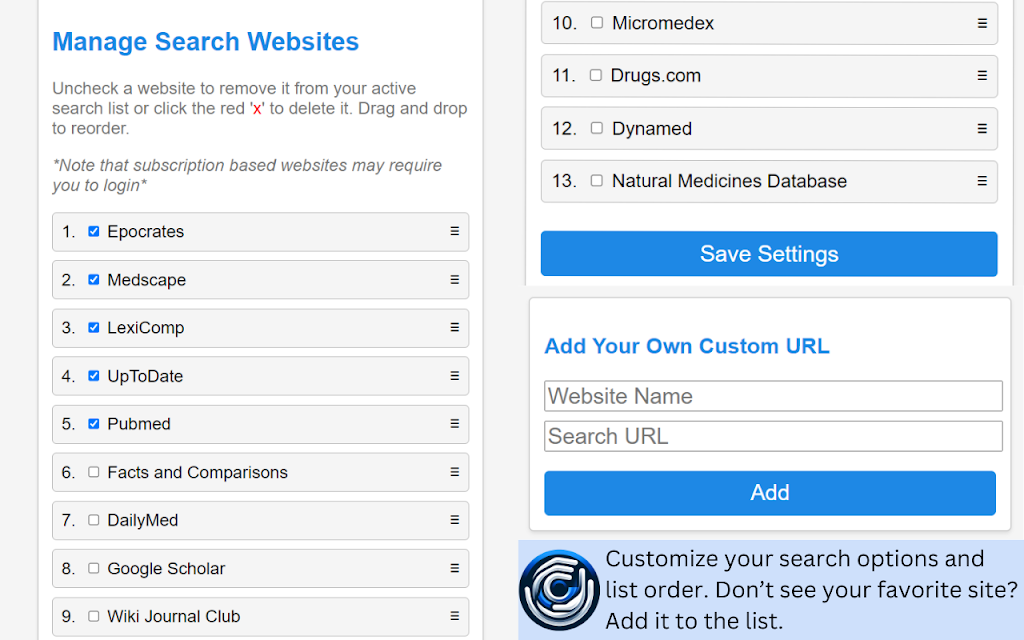Select the Pubmed list label

pyautogui.click(x=138, y=424)
